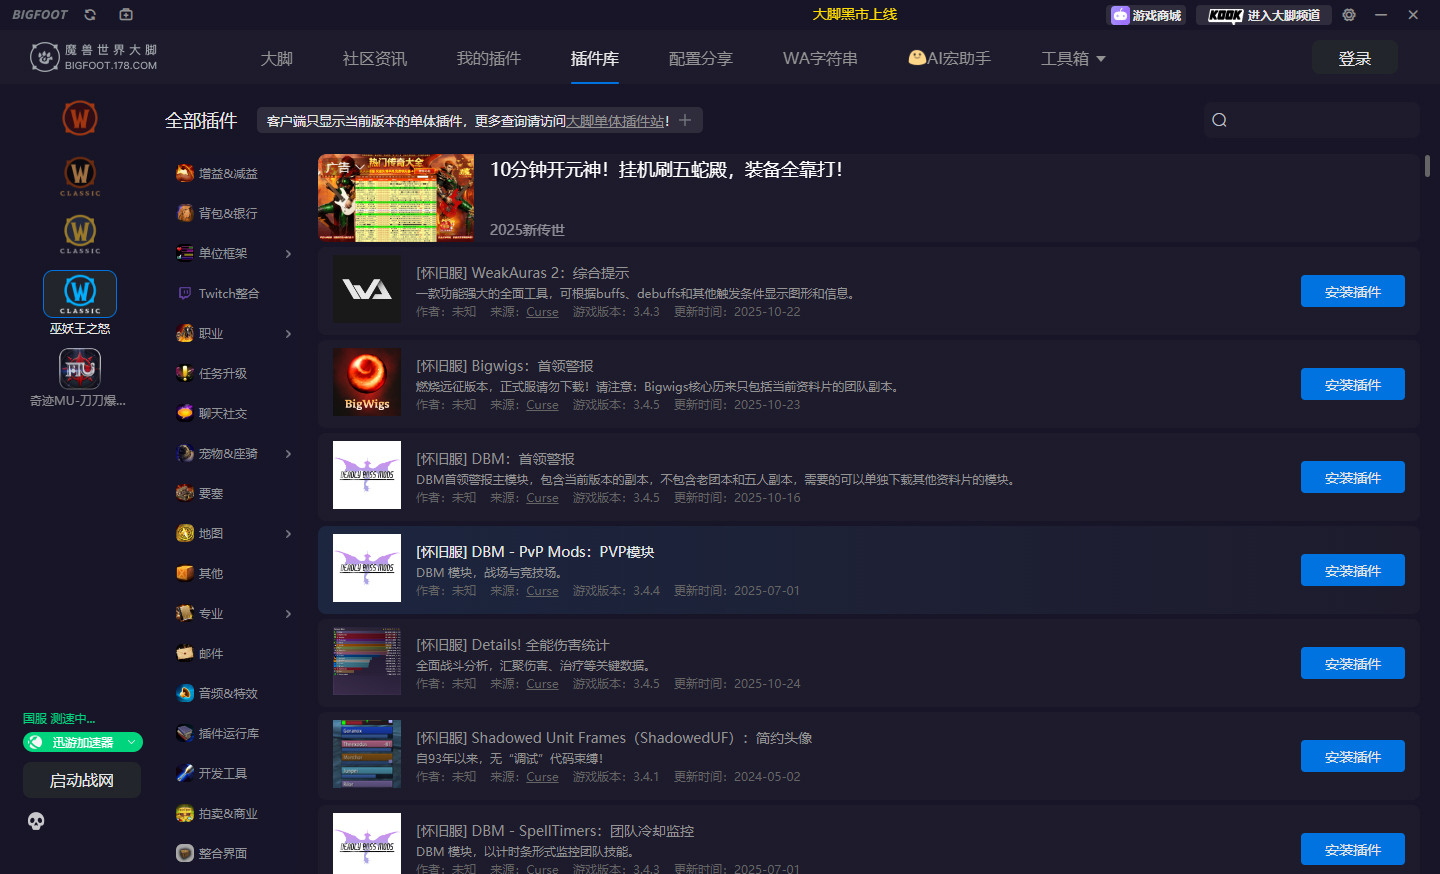
Task: Open the 工具箱 dropdown menu
Action: (1073, 59)
